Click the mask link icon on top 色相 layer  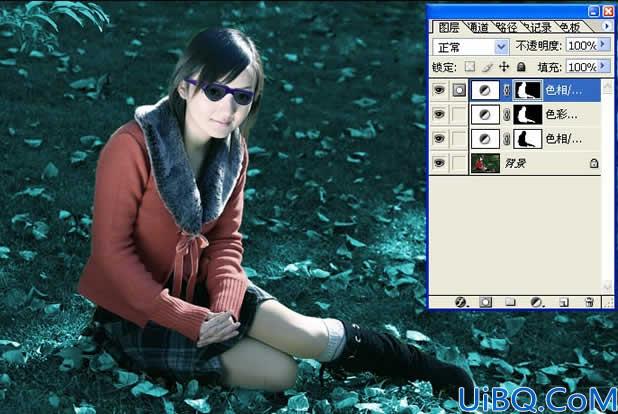(507, 91)
